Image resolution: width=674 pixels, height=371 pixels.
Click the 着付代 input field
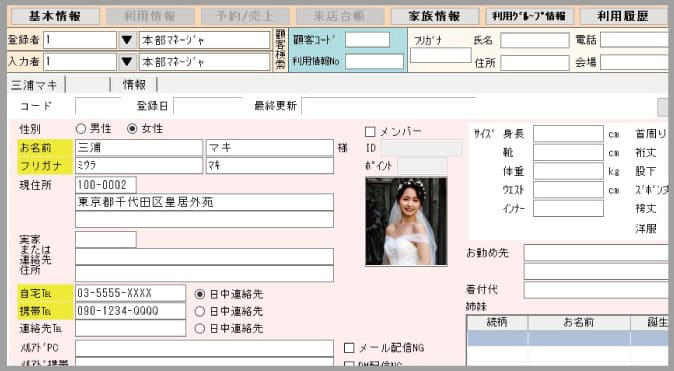pos(597,290)
